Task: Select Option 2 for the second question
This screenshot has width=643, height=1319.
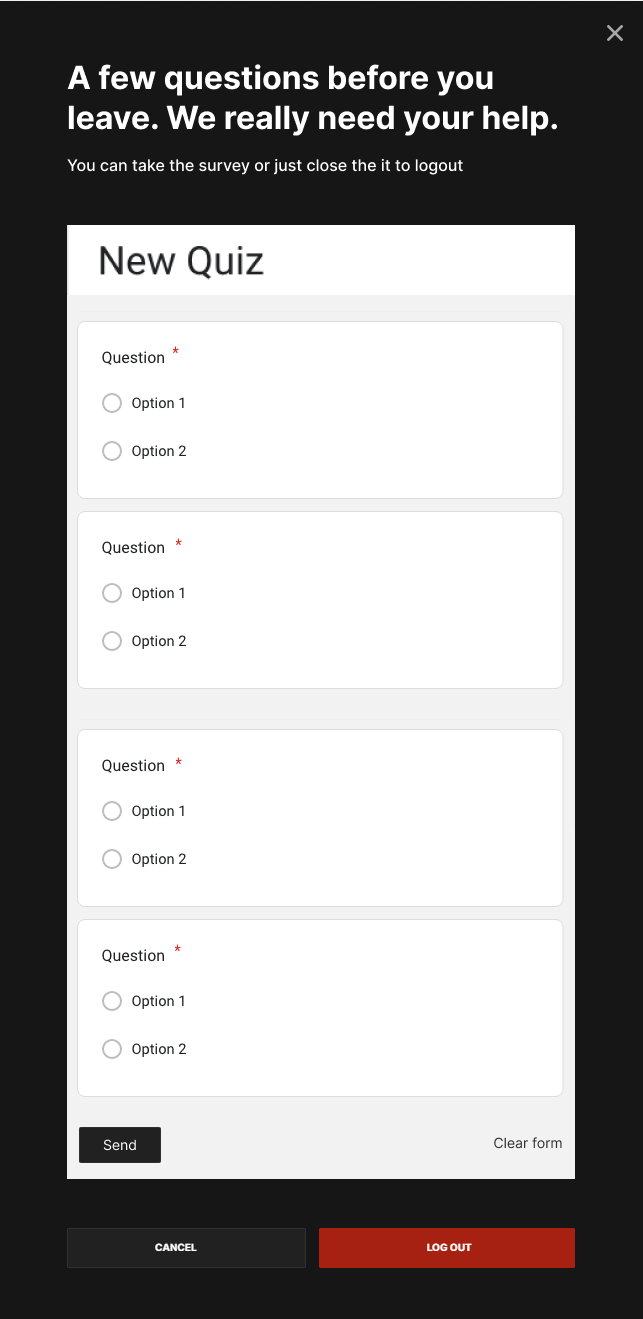Action: [112, 641]
